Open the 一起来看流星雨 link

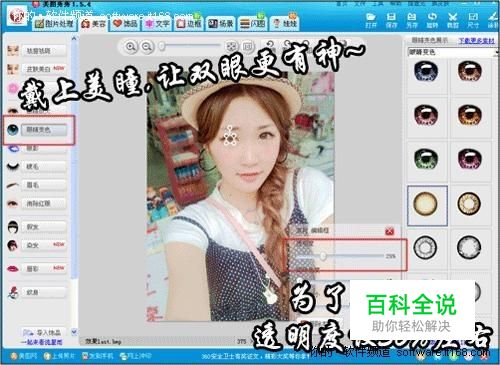click(x=41, y=342)
